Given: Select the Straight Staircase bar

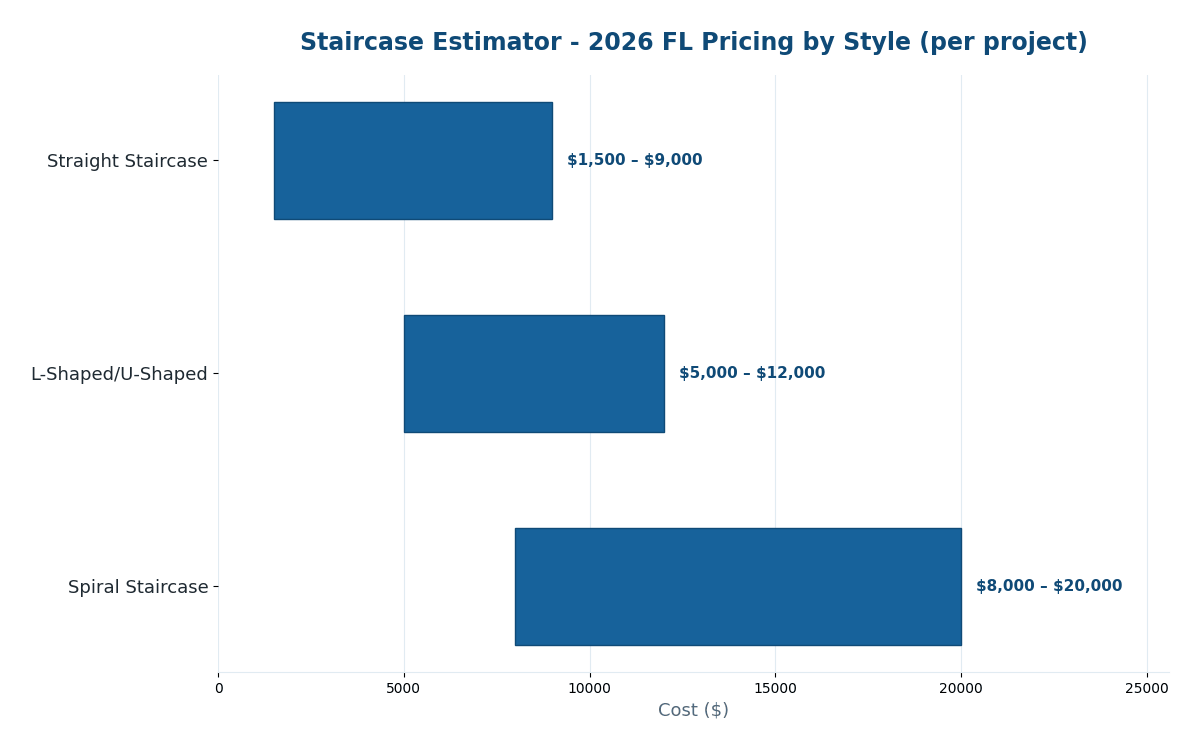Looking at the screenshot, I should [x=413, y=161].
